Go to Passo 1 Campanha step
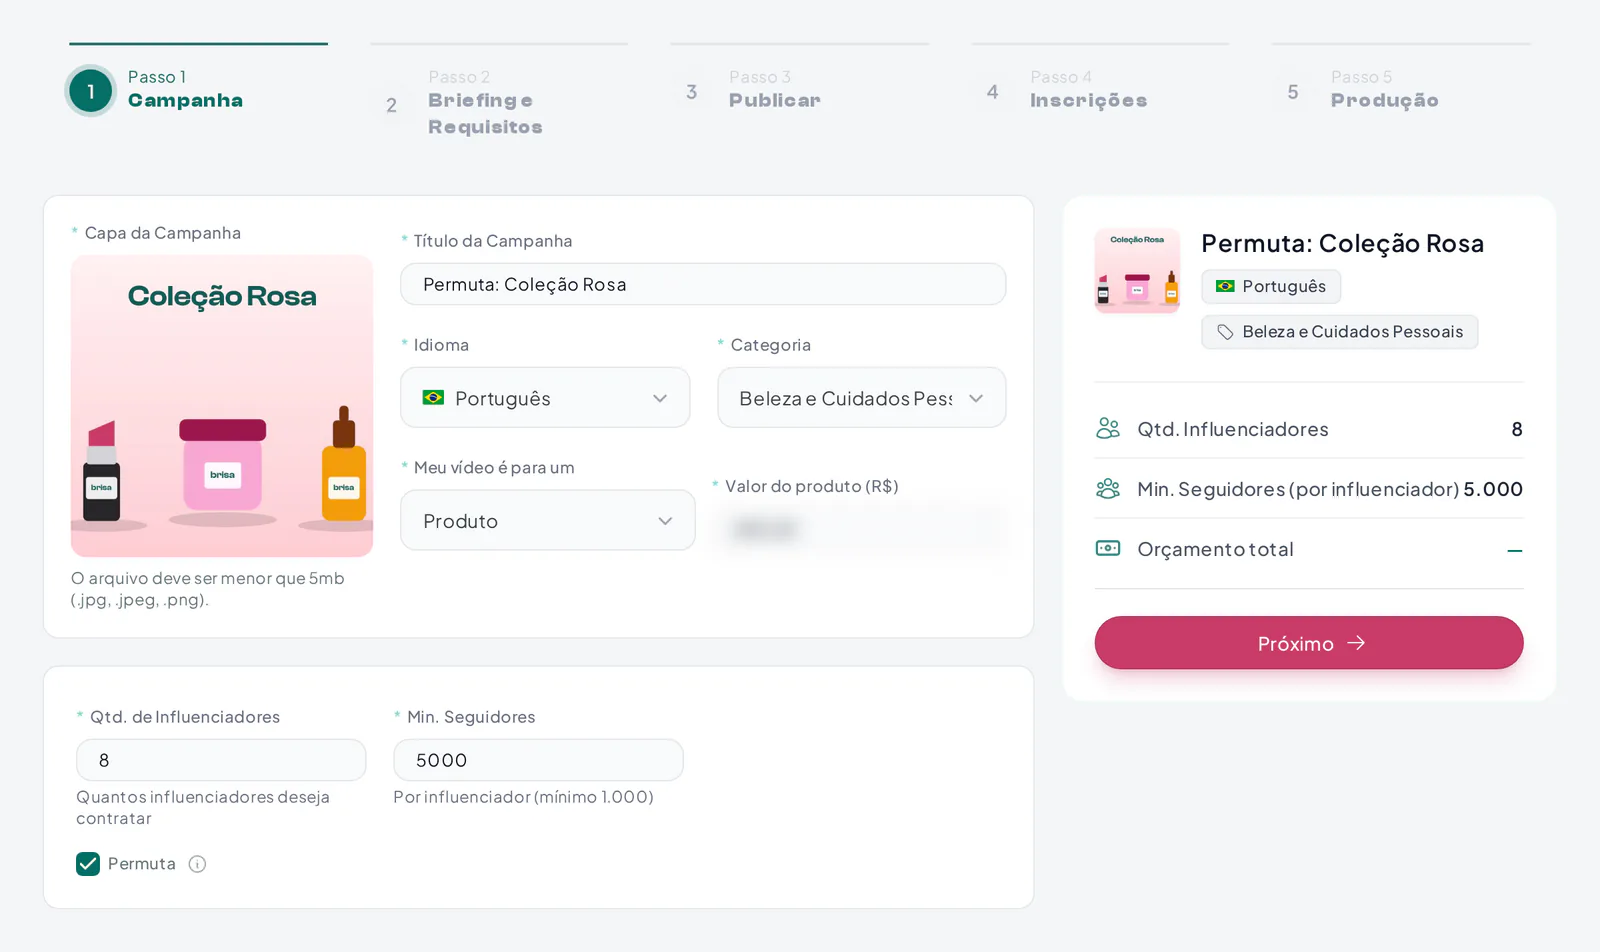Screen dimensions: 1600x952 (x=198, y=88)
